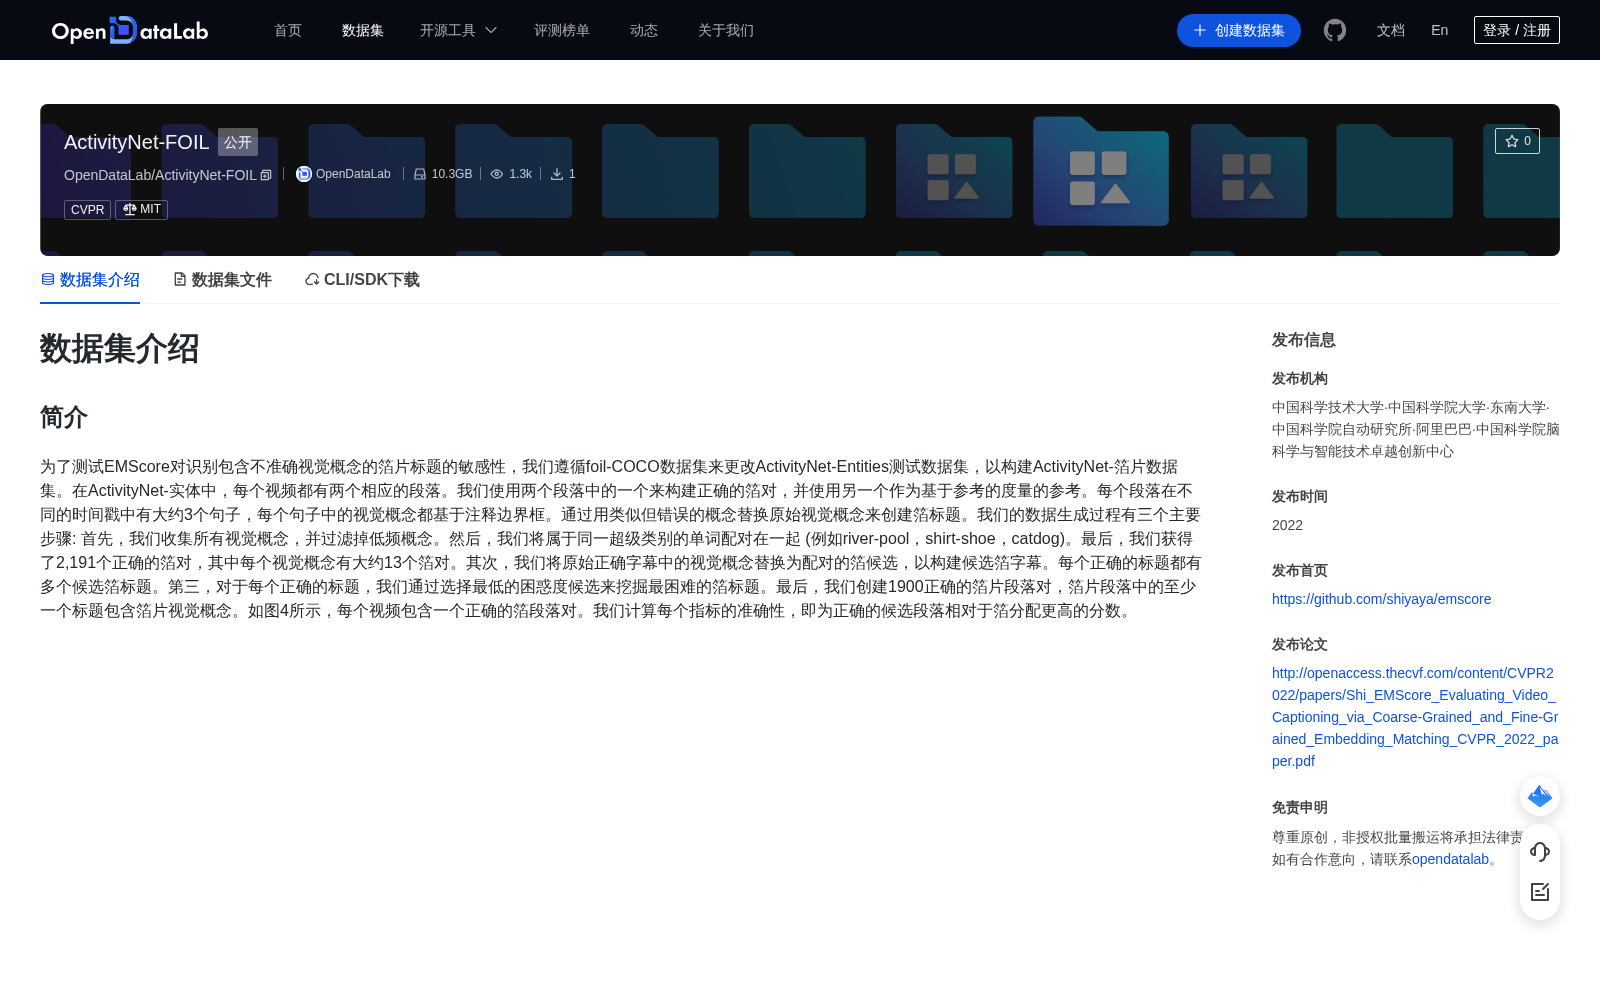Open the github.com/shiyaya/emscore link
Image resolution: width=1600 pixels, height=1000 pixels.
[1381, 599]
